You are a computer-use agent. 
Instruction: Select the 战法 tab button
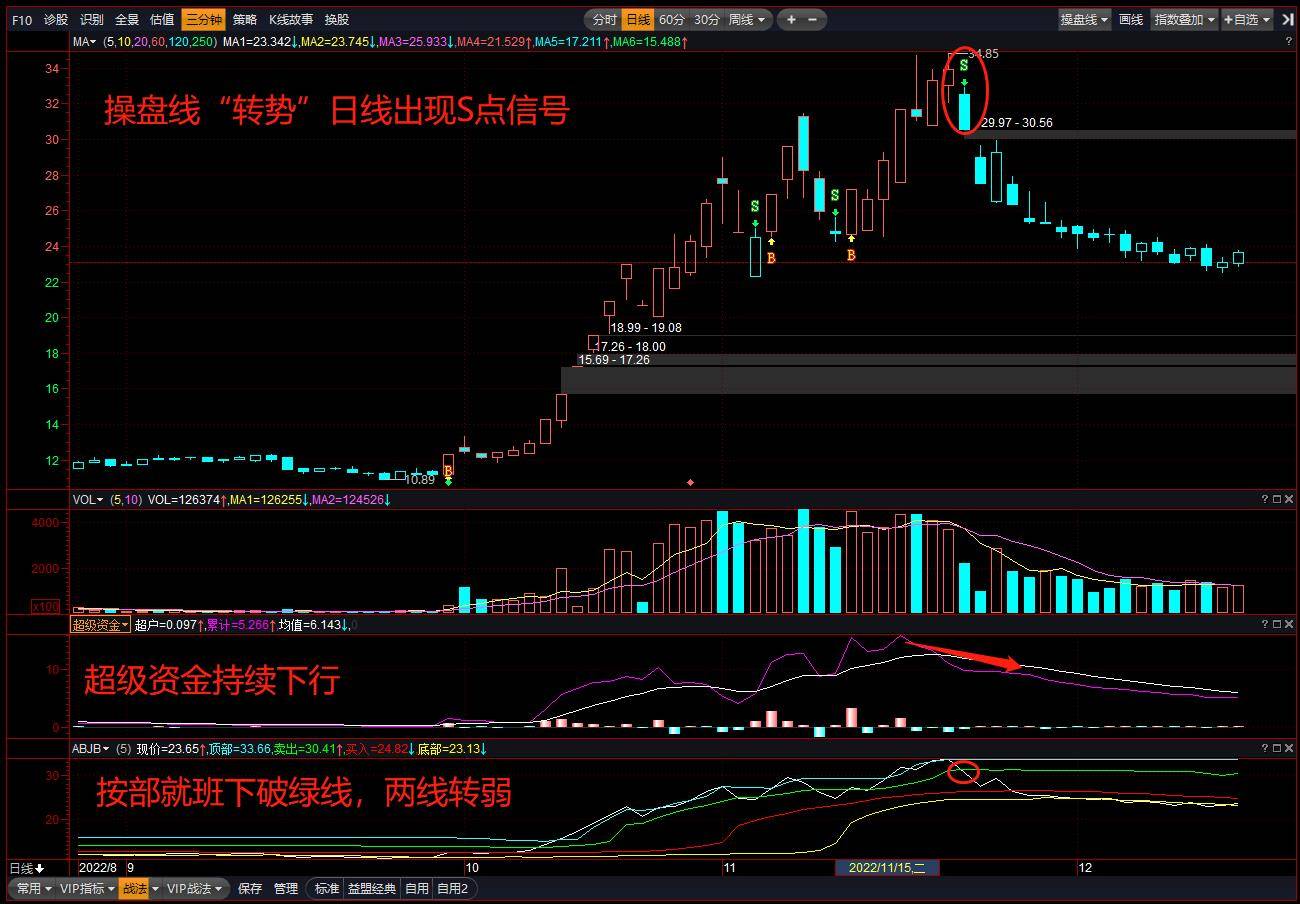click(x=134, y=888)
